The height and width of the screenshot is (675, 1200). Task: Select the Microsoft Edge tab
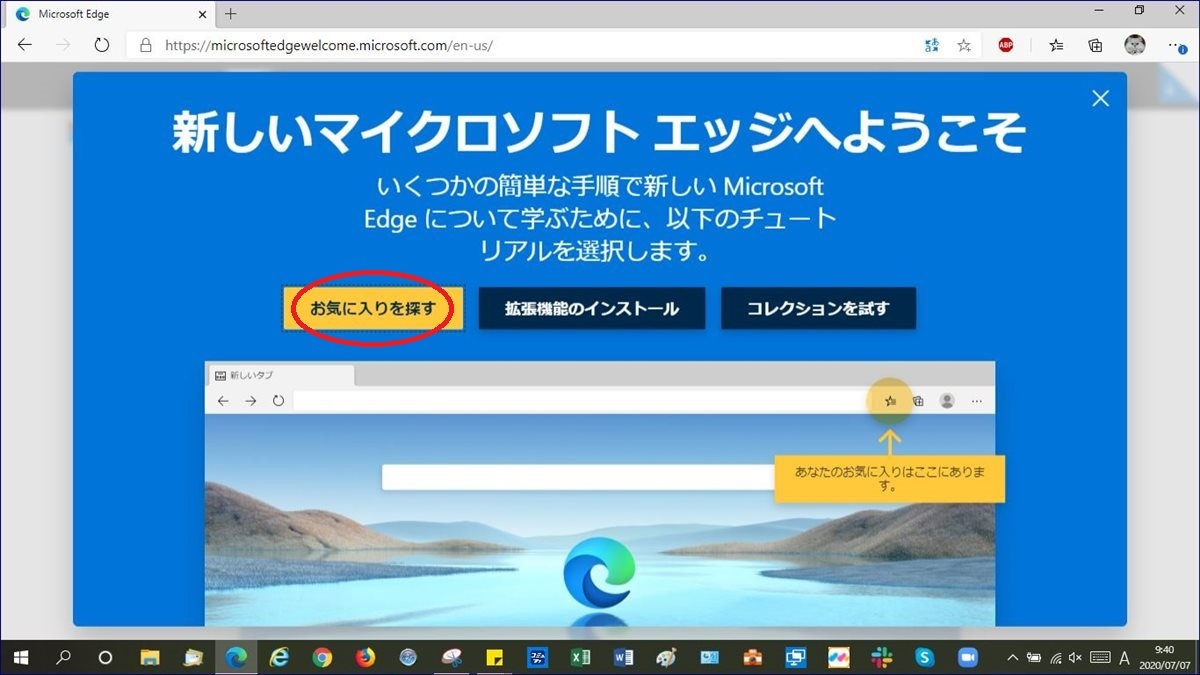point(110,14)
